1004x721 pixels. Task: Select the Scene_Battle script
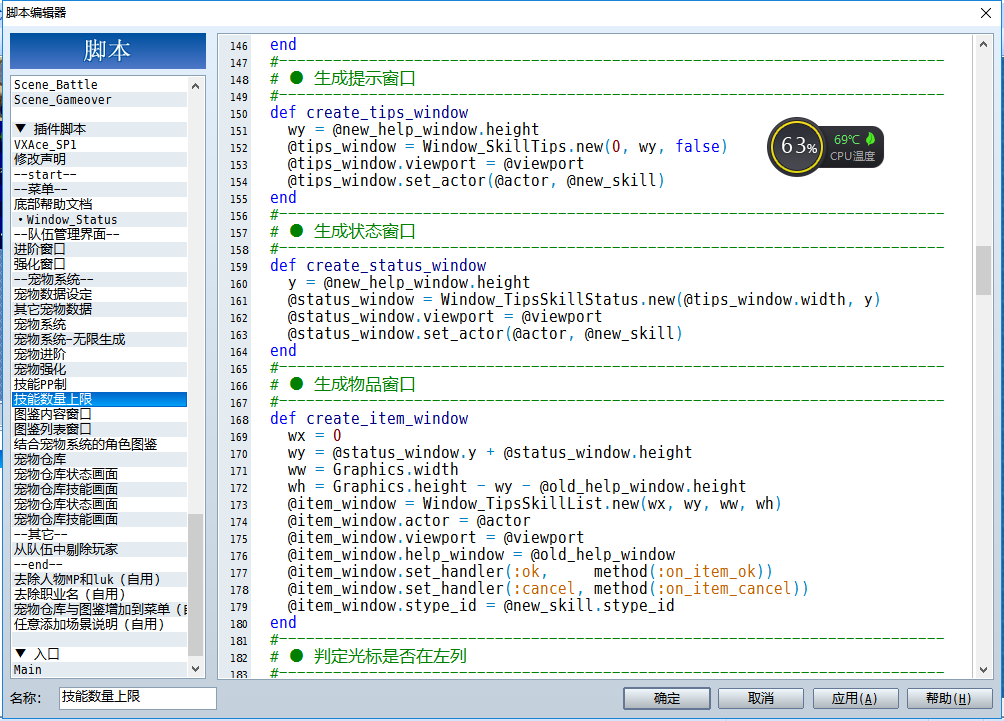click(56, 85)
